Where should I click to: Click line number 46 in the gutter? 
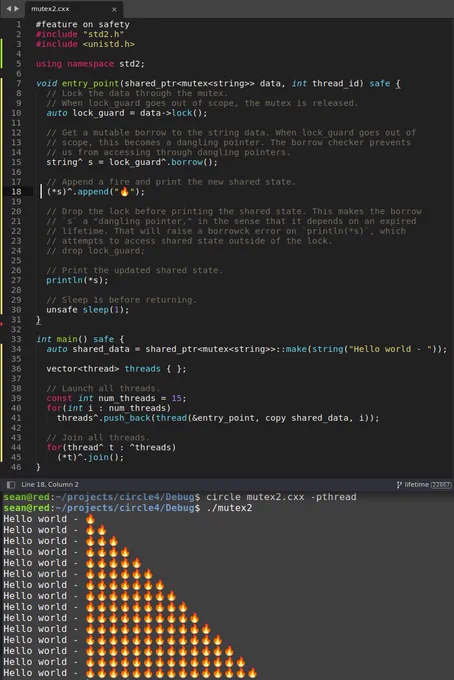click(x=16, y=467)
